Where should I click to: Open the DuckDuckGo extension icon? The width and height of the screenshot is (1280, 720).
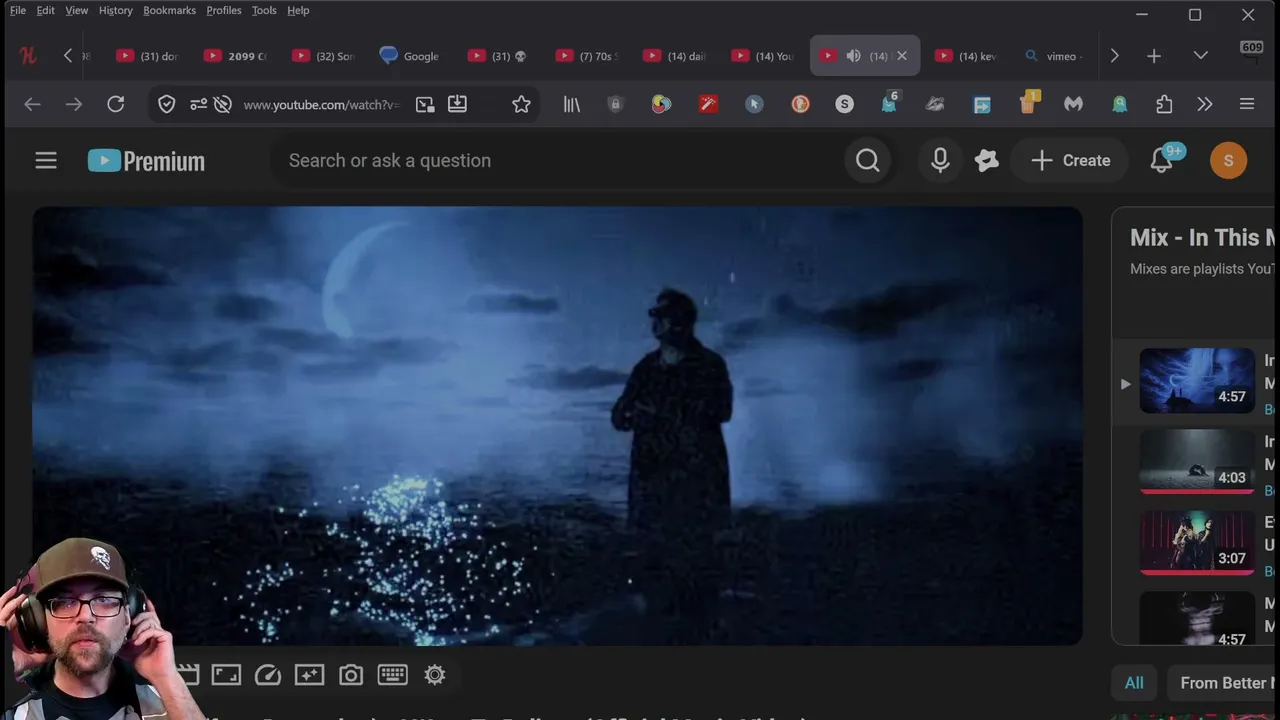(800, 104)
